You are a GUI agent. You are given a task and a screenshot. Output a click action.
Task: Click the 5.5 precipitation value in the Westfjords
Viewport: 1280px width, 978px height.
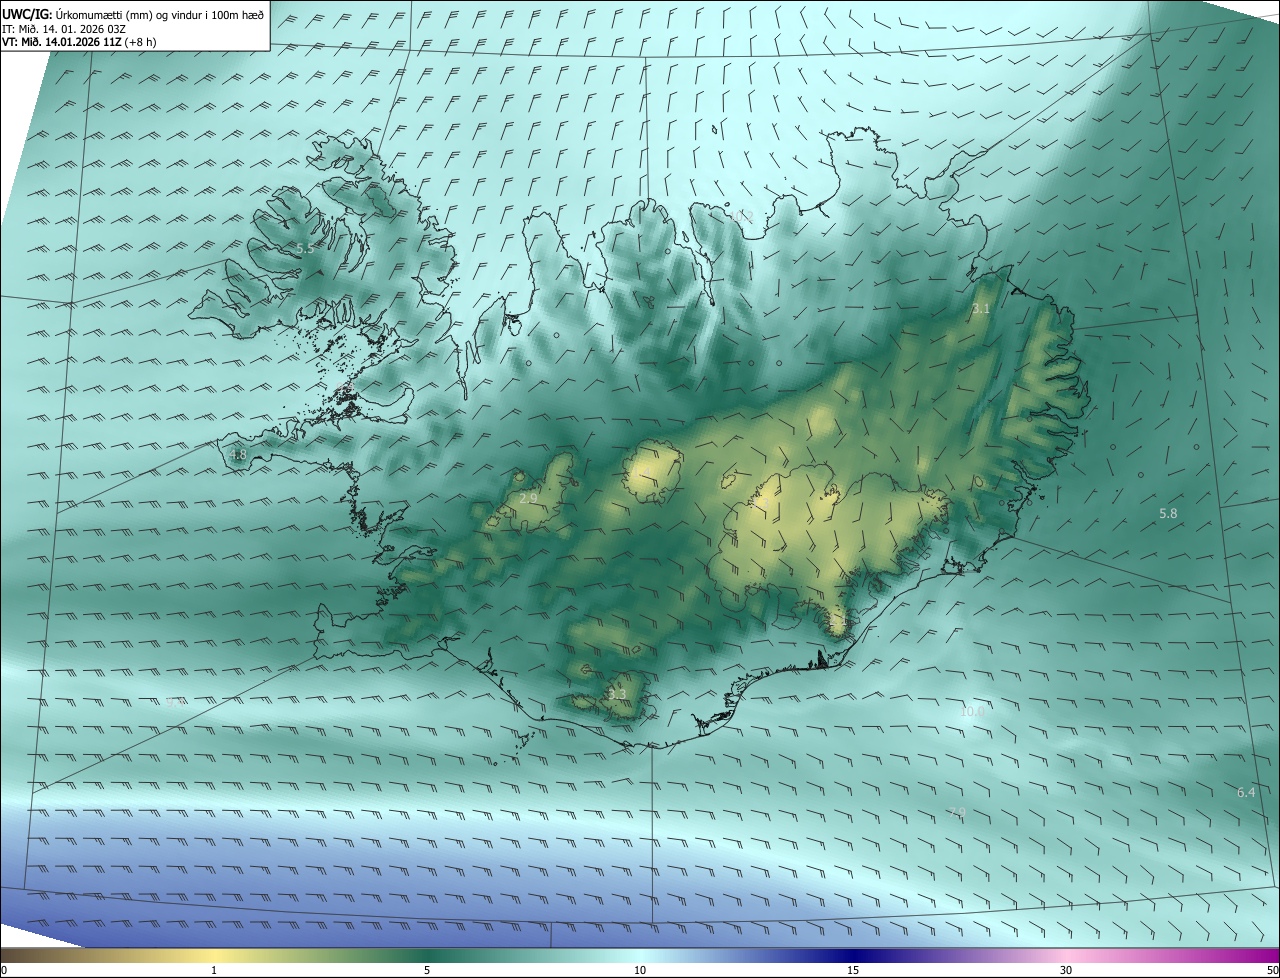pyautogui.click(x=305, y=248)
